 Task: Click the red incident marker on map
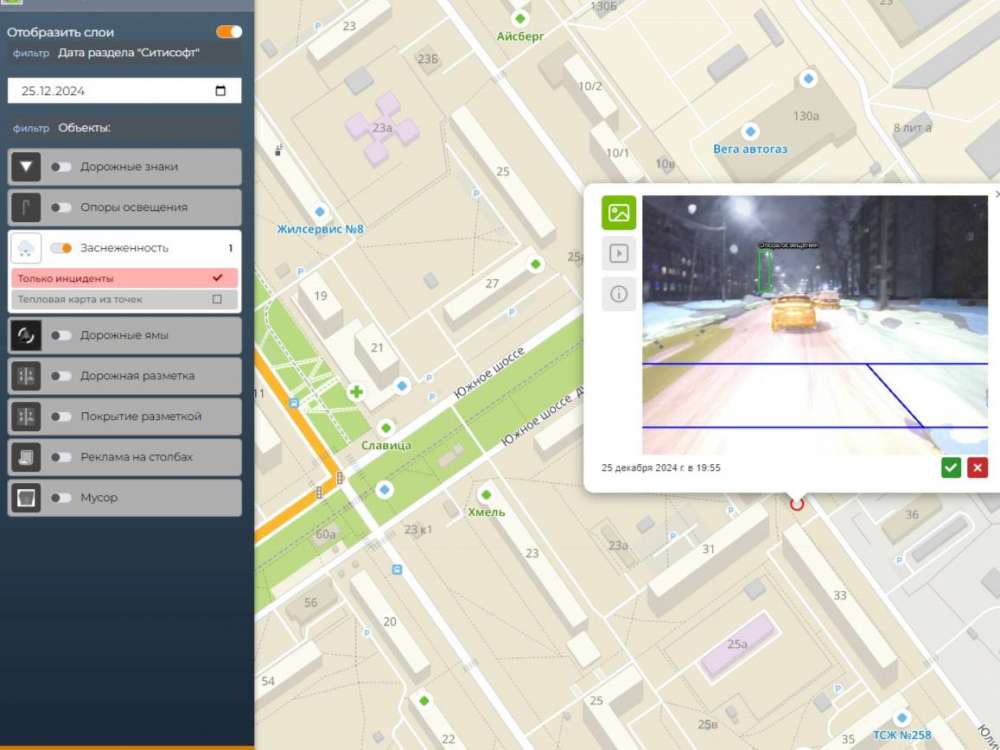(x=797, y=503)
